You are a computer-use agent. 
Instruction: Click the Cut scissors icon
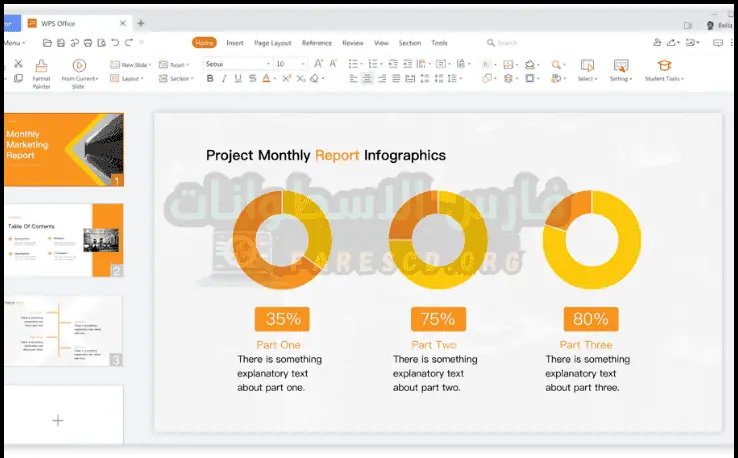17,64
